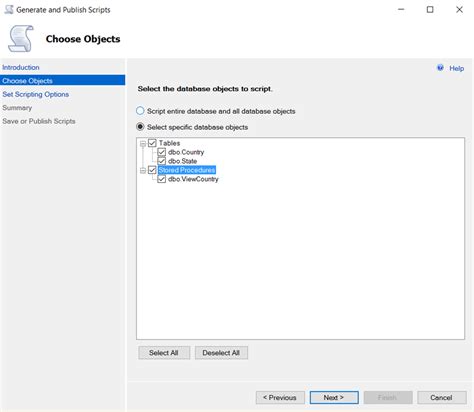This screenshot has height=412, width=474.
Task: Collapse the Stored Procedures tree node
Action: [x=143, y=170]
